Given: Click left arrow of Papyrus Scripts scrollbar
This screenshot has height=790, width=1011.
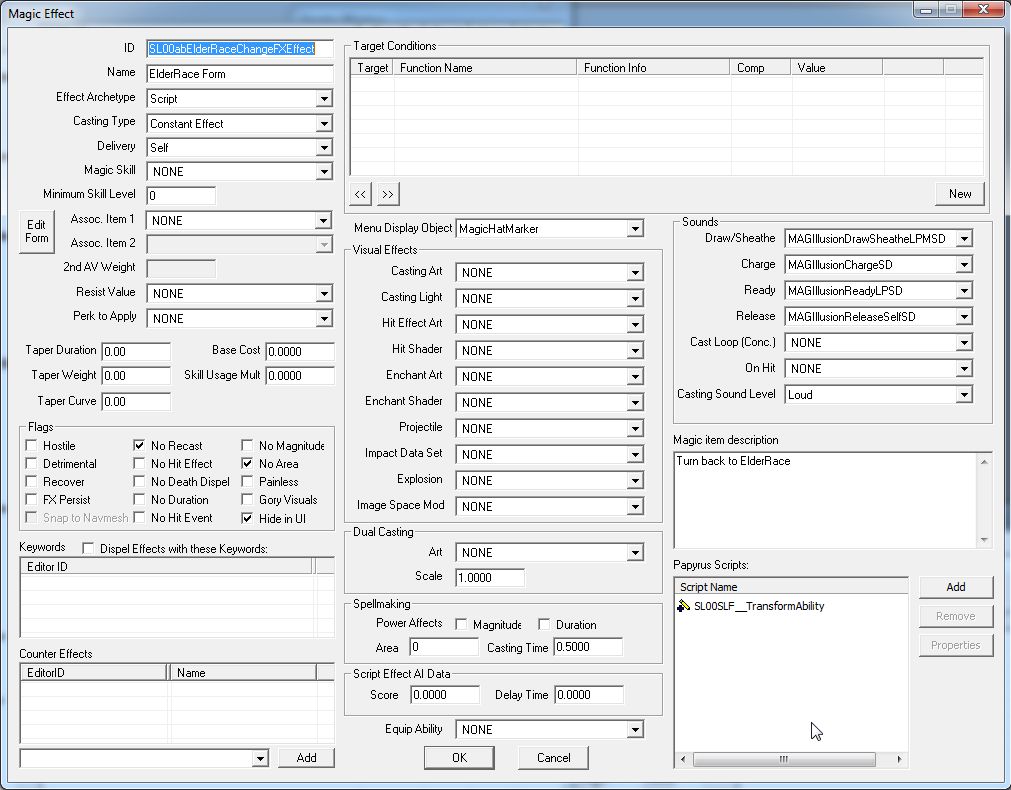Looking at the screenshot, I should (x=682, y=760).
